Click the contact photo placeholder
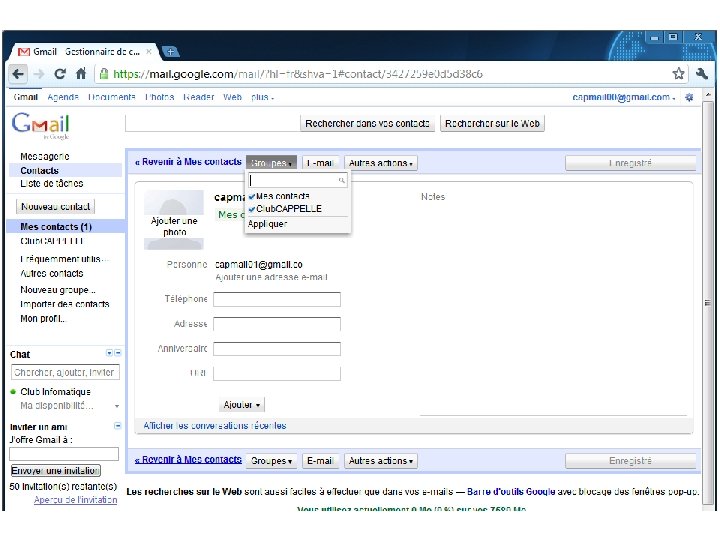 (x=174, y=219)
